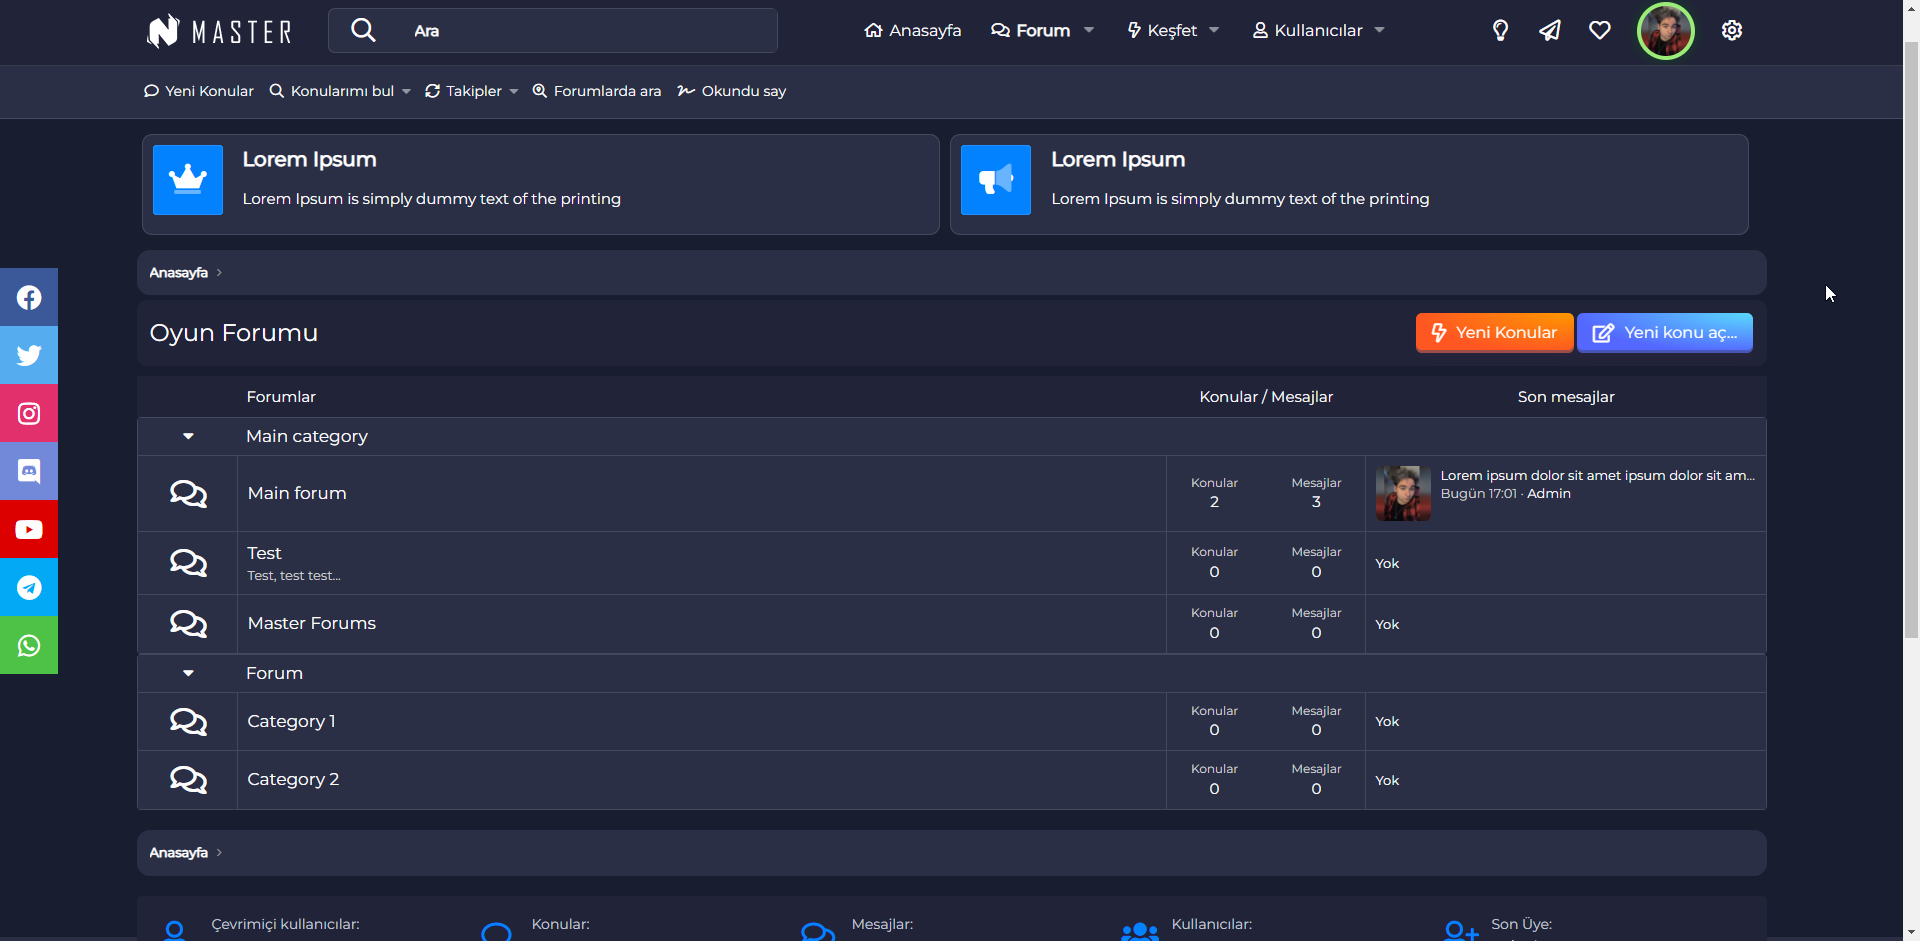Expand the Keşfet dropdown menu
Image resolution: width=1920 pixels, height=941 pixels.
pyautogui.click(x=1173, y=31)
